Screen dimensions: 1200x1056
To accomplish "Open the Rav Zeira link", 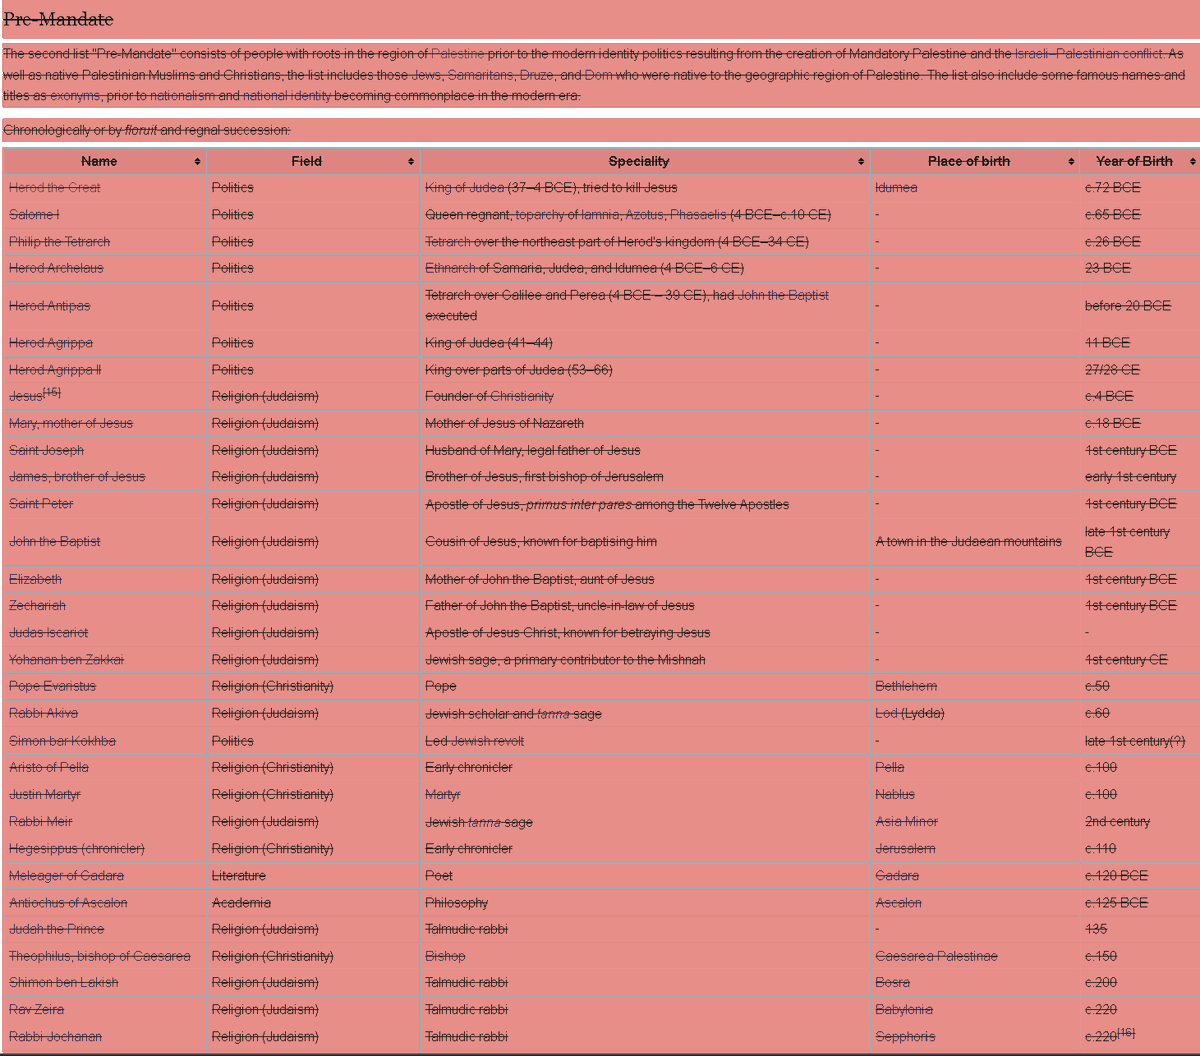I will [x=37, y=1010].
